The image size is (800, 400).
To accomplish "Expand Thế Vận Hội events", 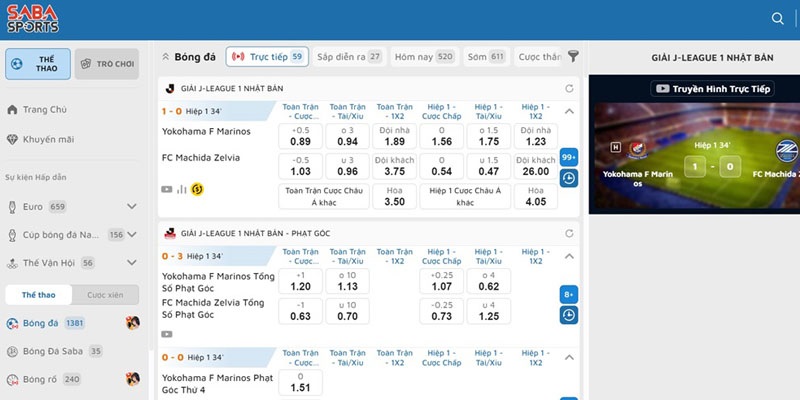I will coord(132,263).
